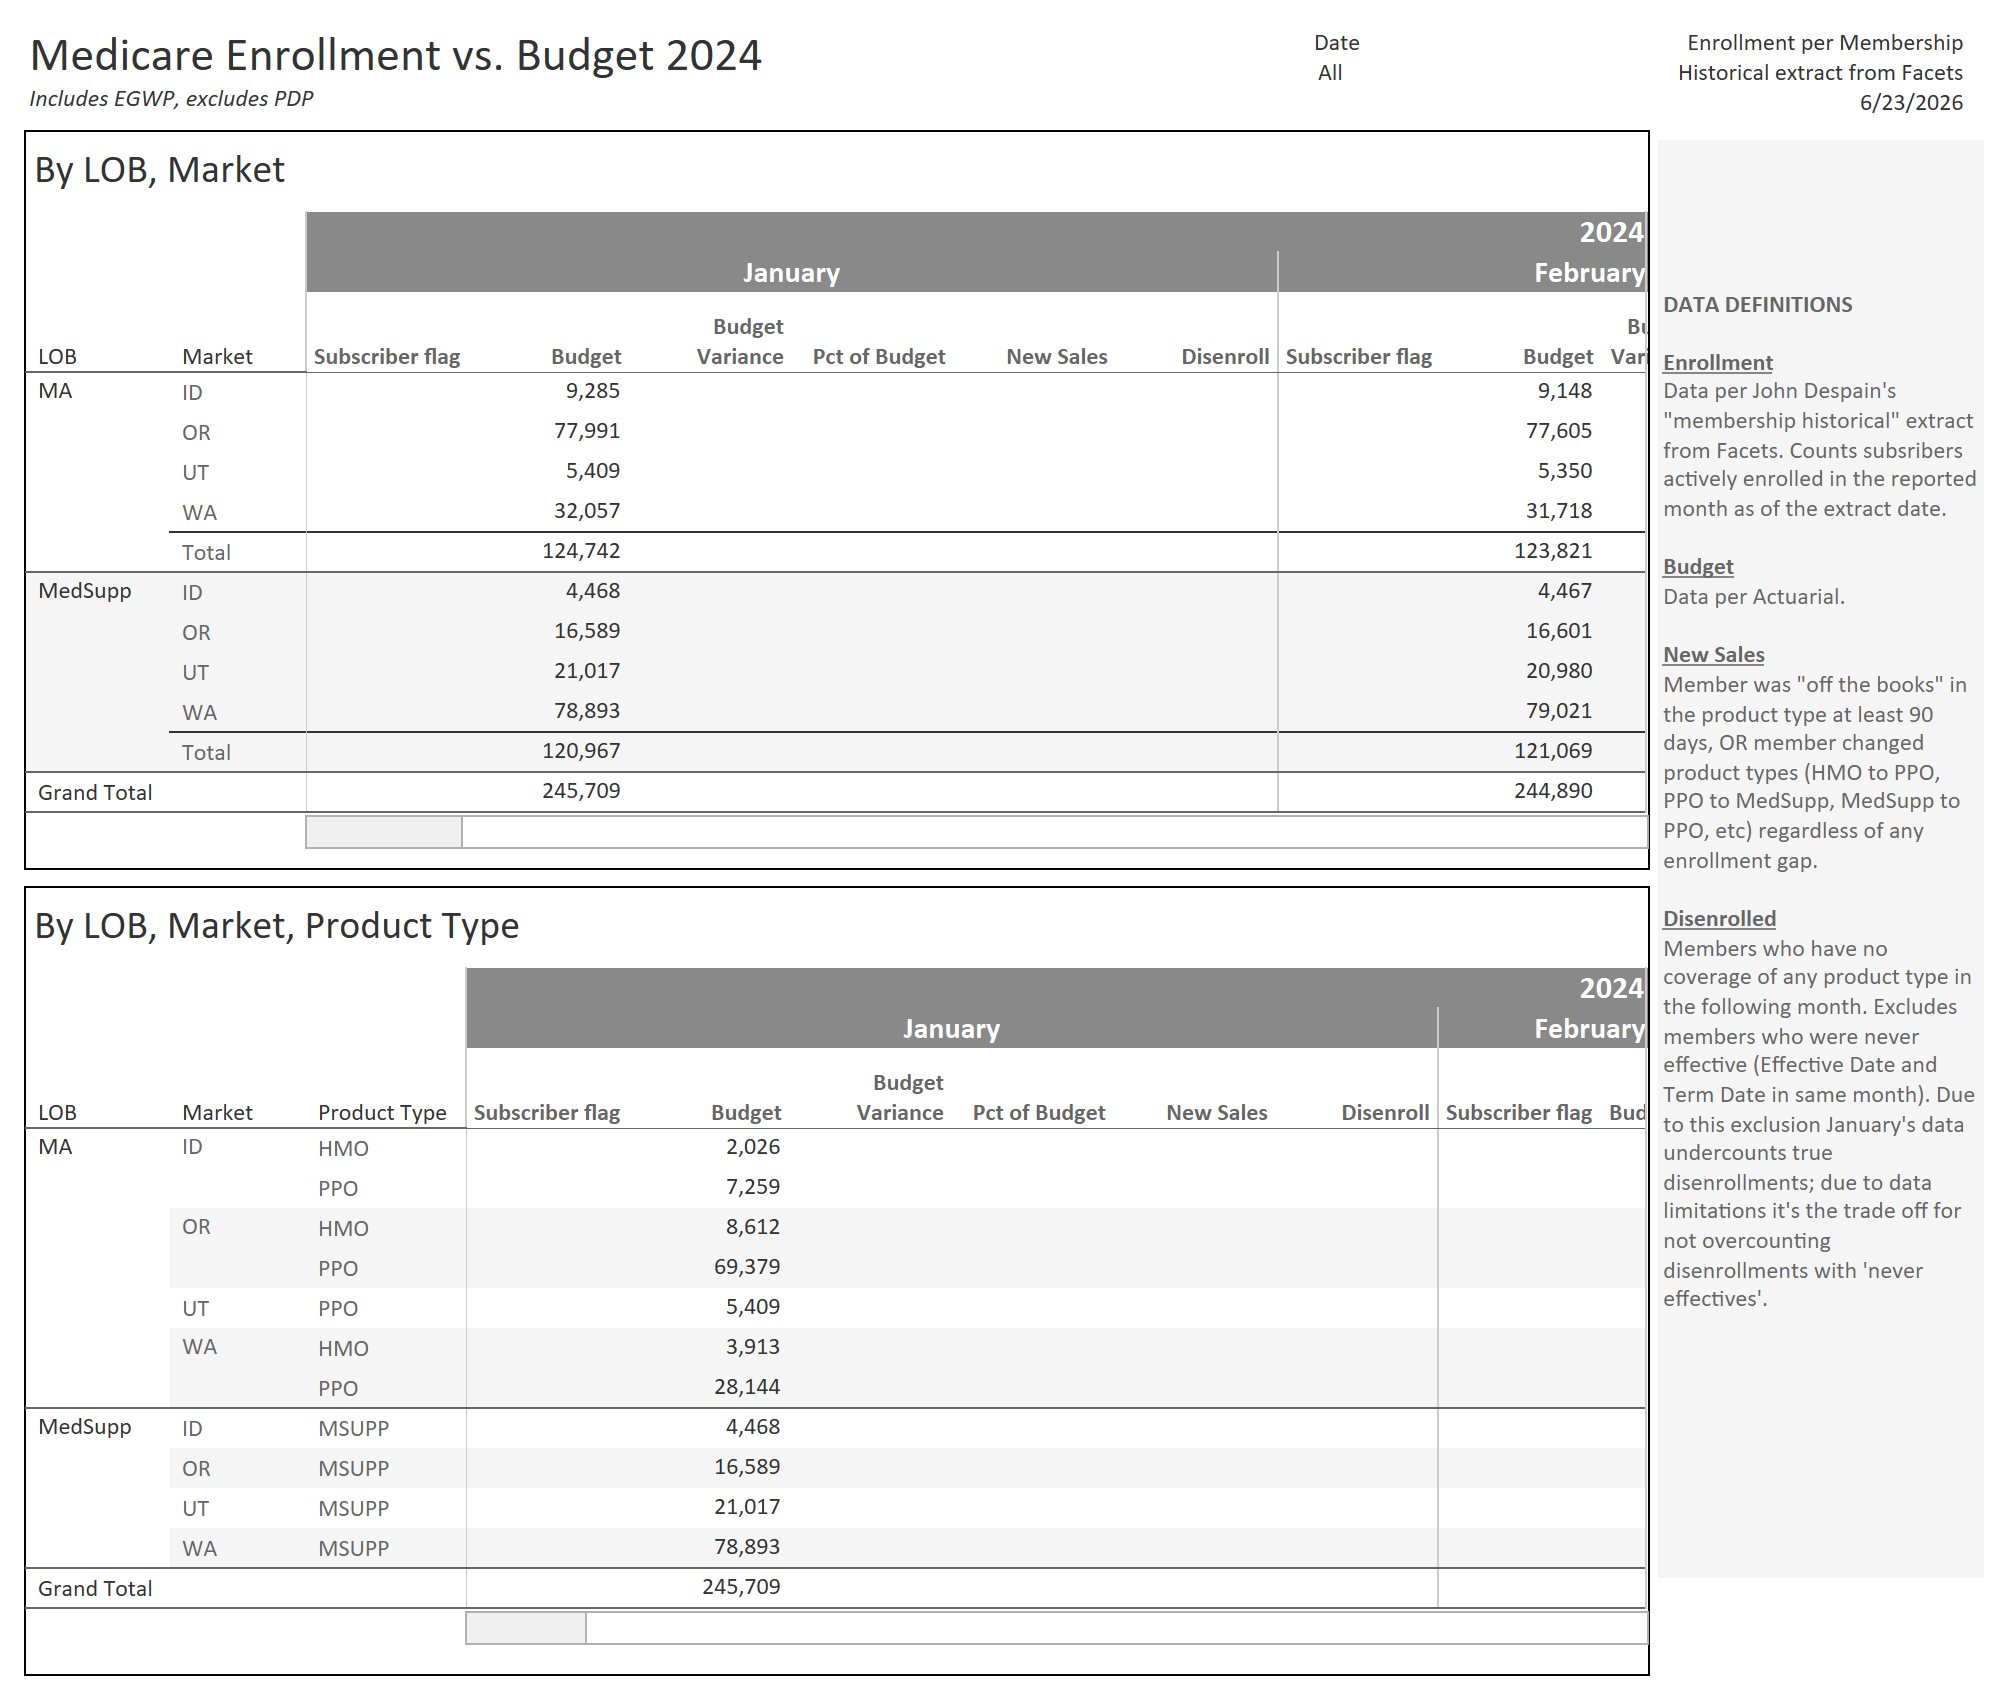This screenshot has height=1700, width=2000.
Task: Select the extract date 6/23/2026
Action: coord(1911,103)
